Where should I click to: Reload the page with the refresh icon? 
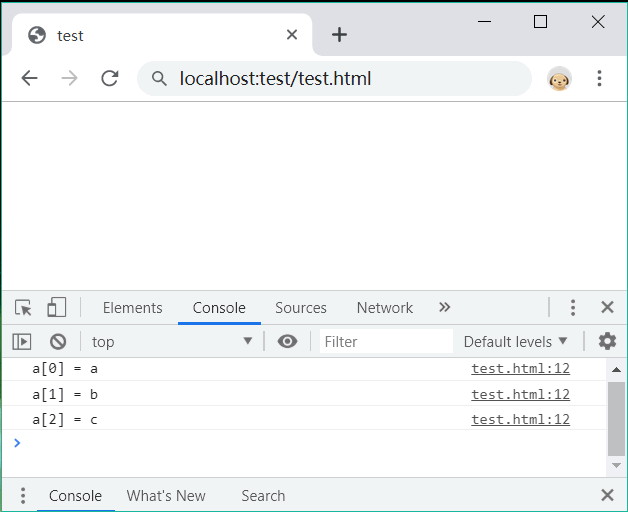[x=109, y=78]
